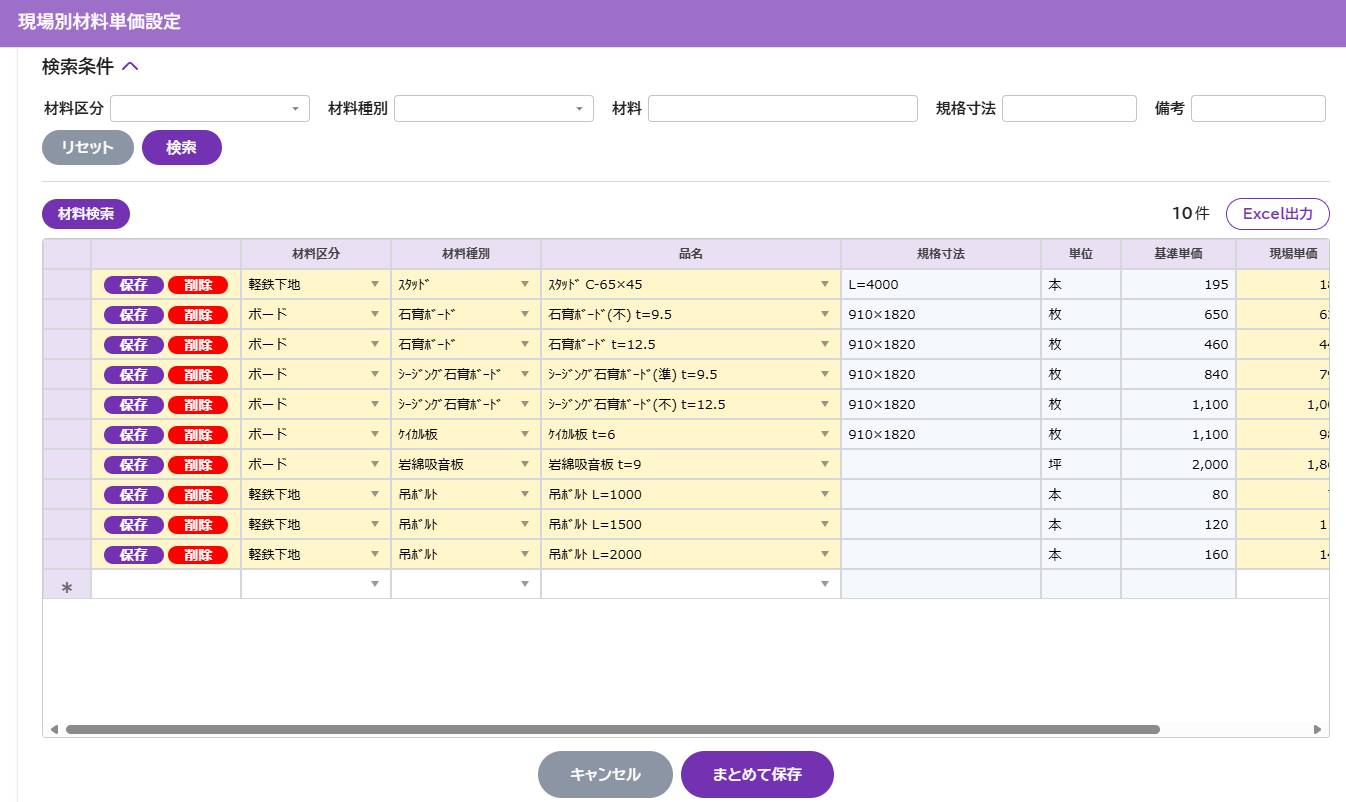Click the Excel出力 button
Image resolution: width=1346 pixels, height=802 pixels.
click(x=1277, y=214)
